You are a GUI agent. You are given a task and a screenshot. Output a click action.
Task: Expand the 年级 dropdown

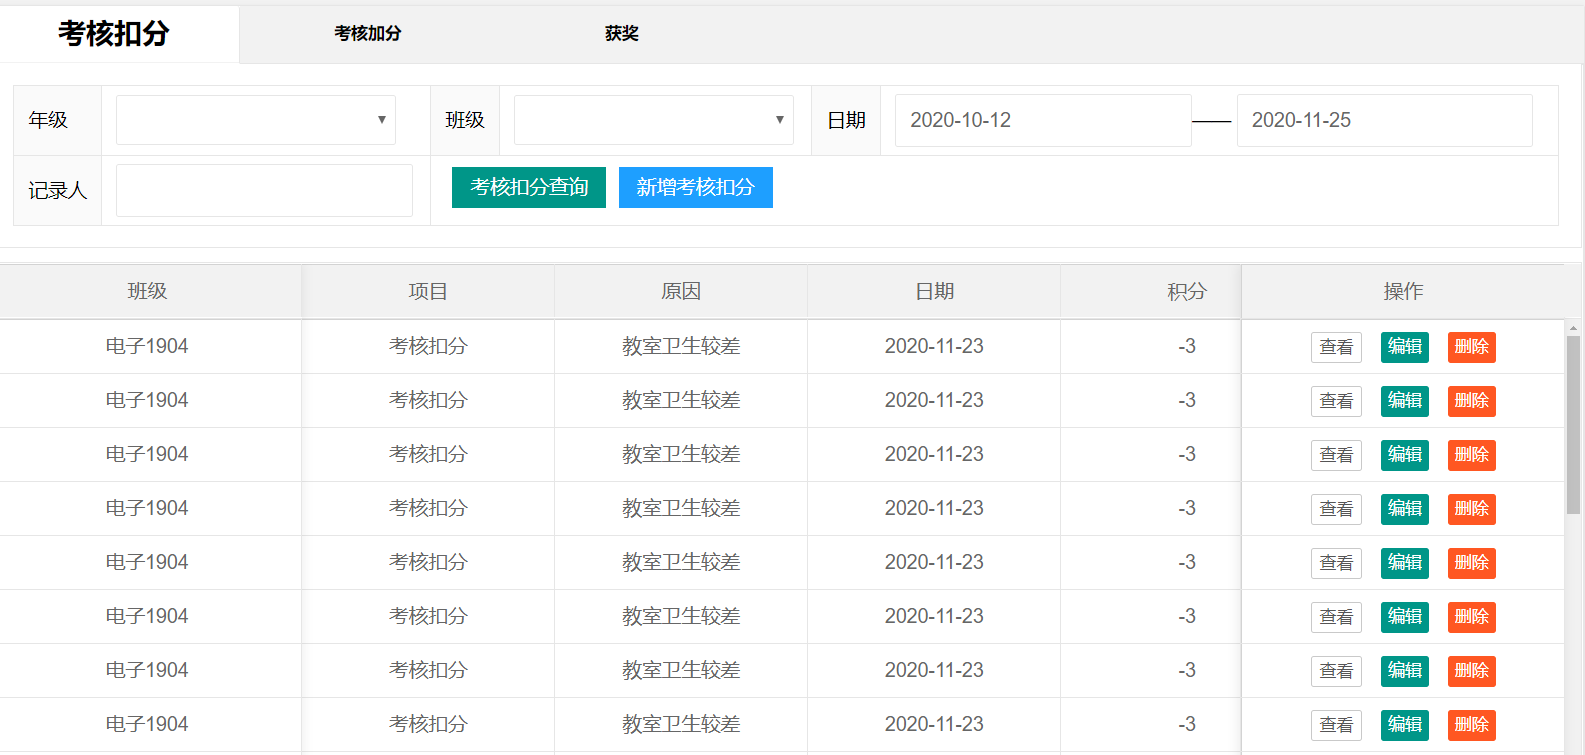(x=256, y=120)
